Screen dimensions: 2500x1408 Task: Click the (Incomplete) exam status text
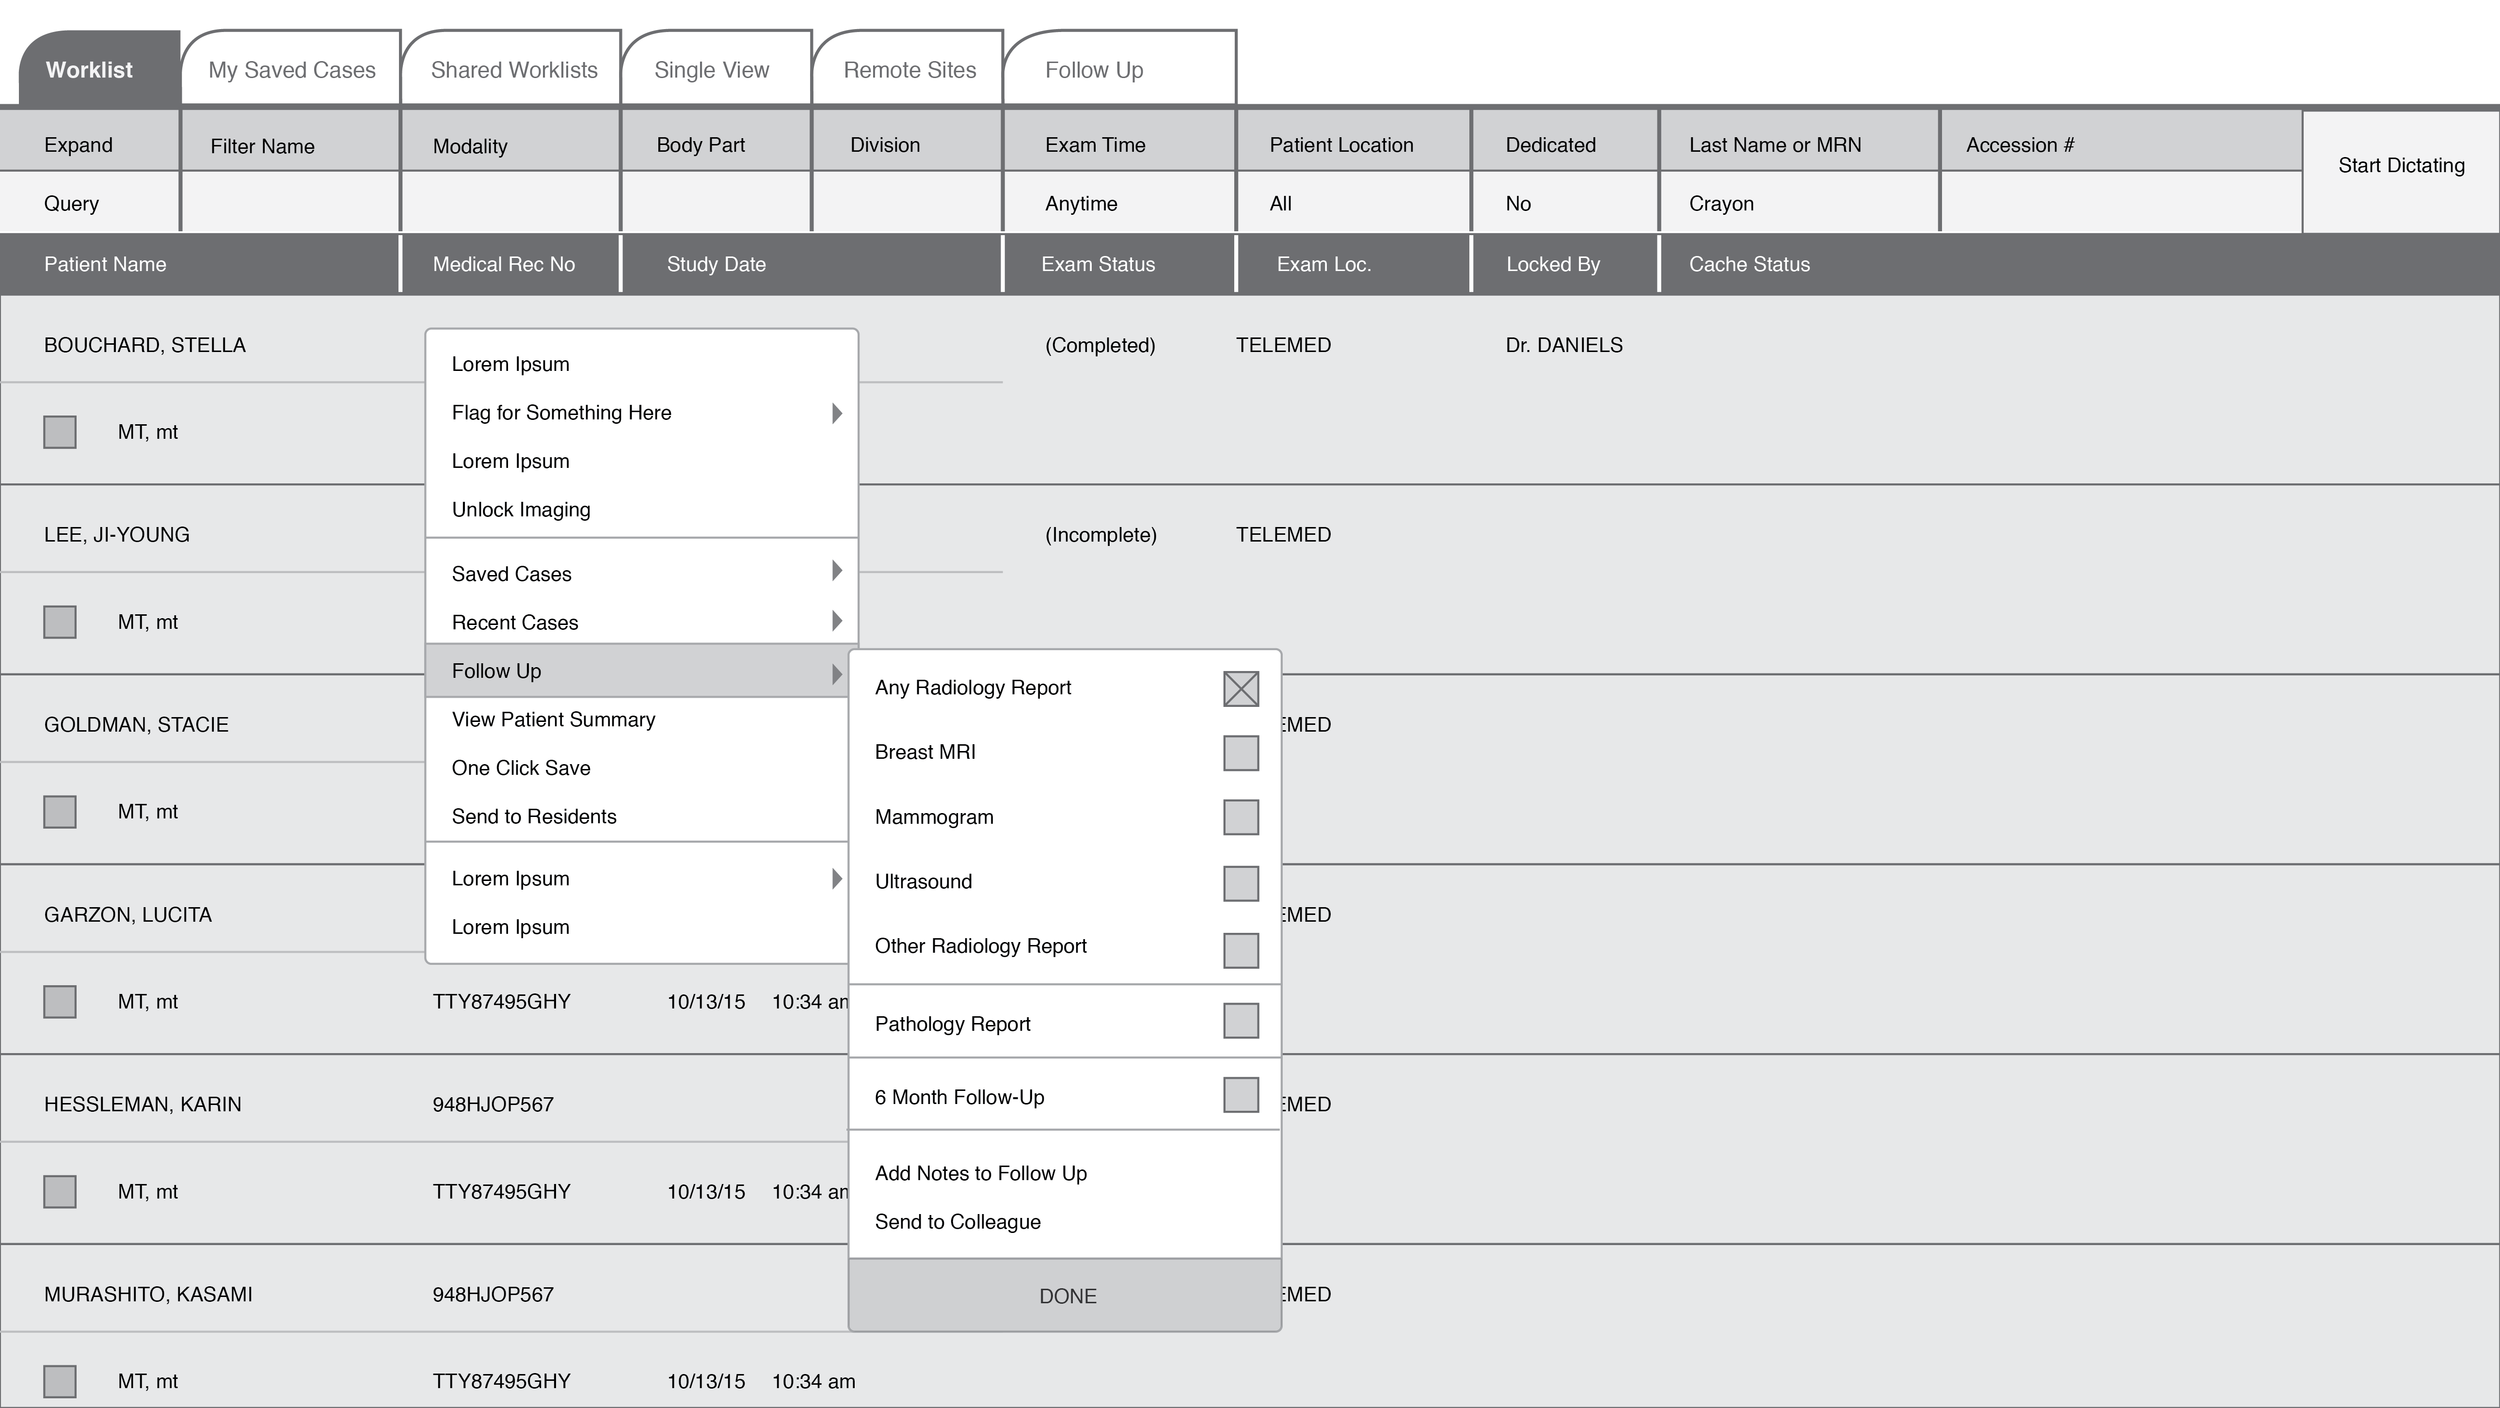(1101, 535)
